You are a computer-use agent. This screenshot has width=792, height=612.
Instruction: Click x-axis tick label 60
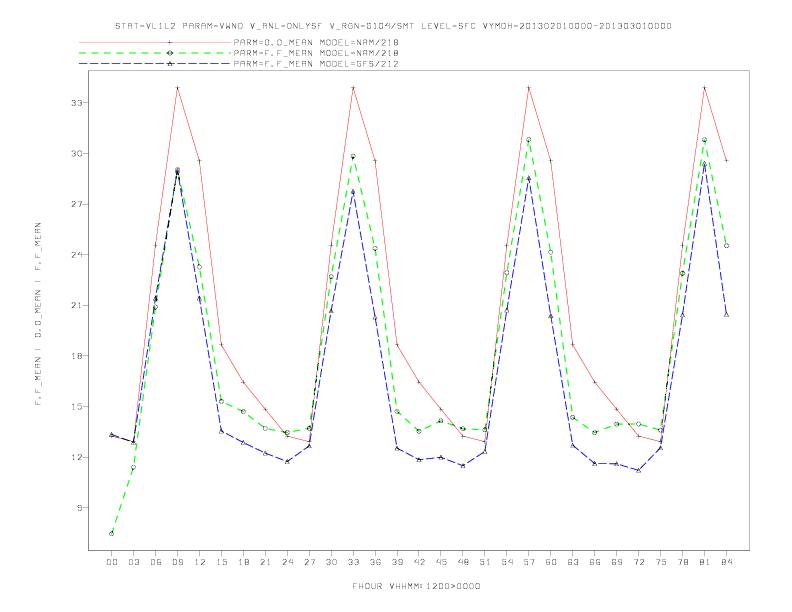(x=551, y=562)
